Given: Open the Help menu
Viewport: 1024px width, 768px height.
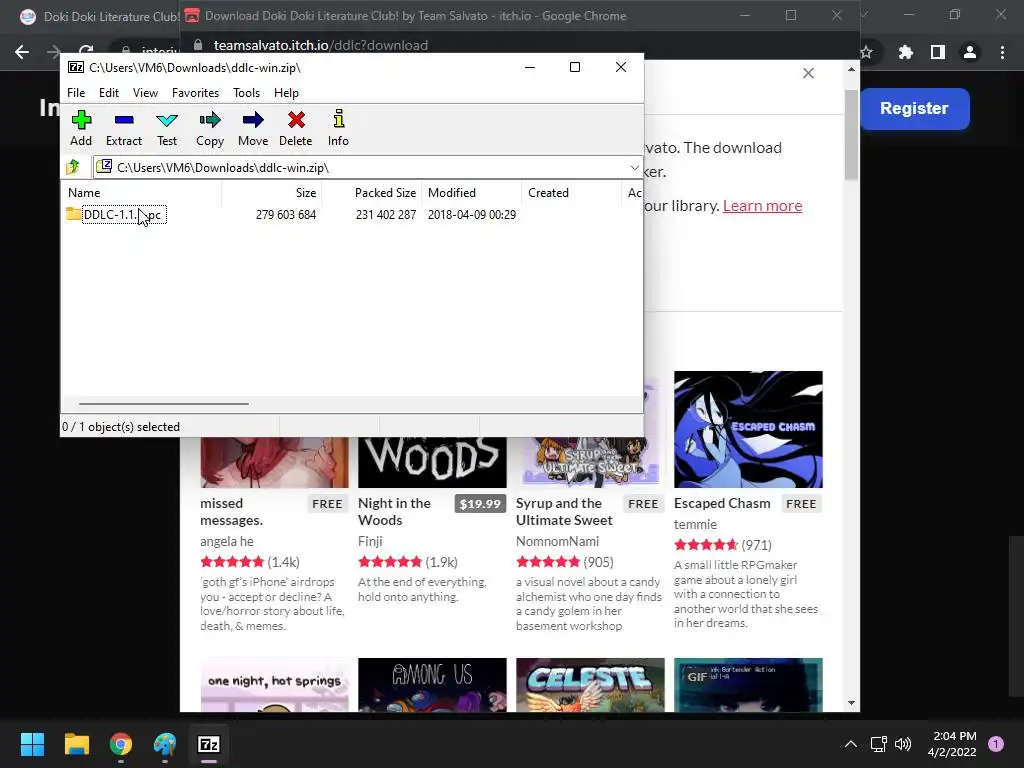Looking at the screenshot, I should [x=286, y=93].
